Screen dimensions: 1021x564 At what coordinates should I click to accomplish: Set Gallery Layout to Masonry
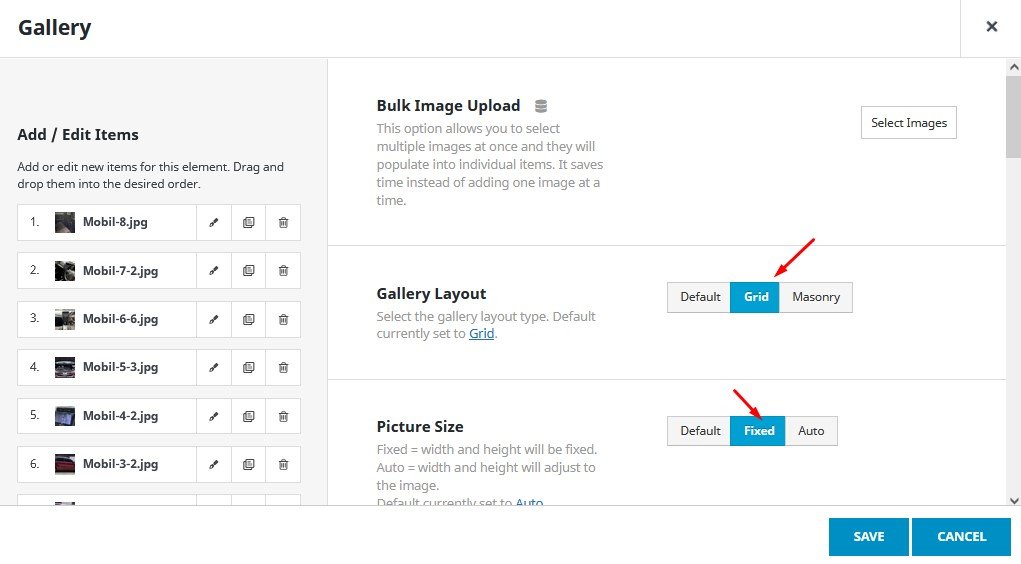click(816, 297)
